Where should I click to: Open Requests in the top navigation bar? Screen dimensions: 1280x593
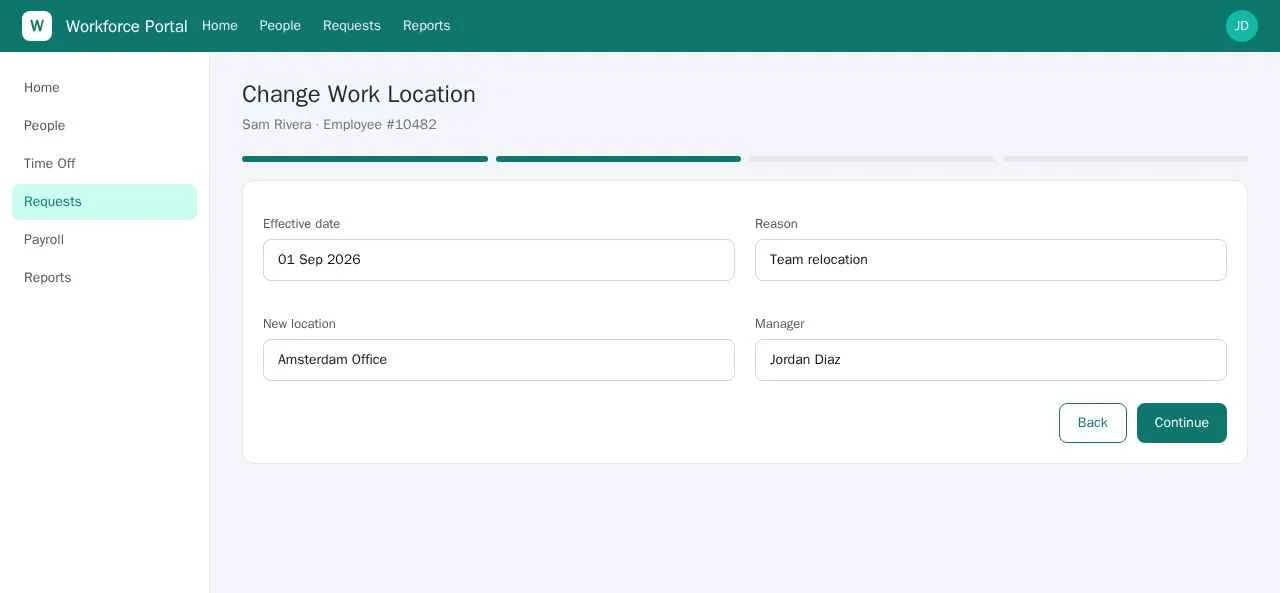(x=352, y=26)
